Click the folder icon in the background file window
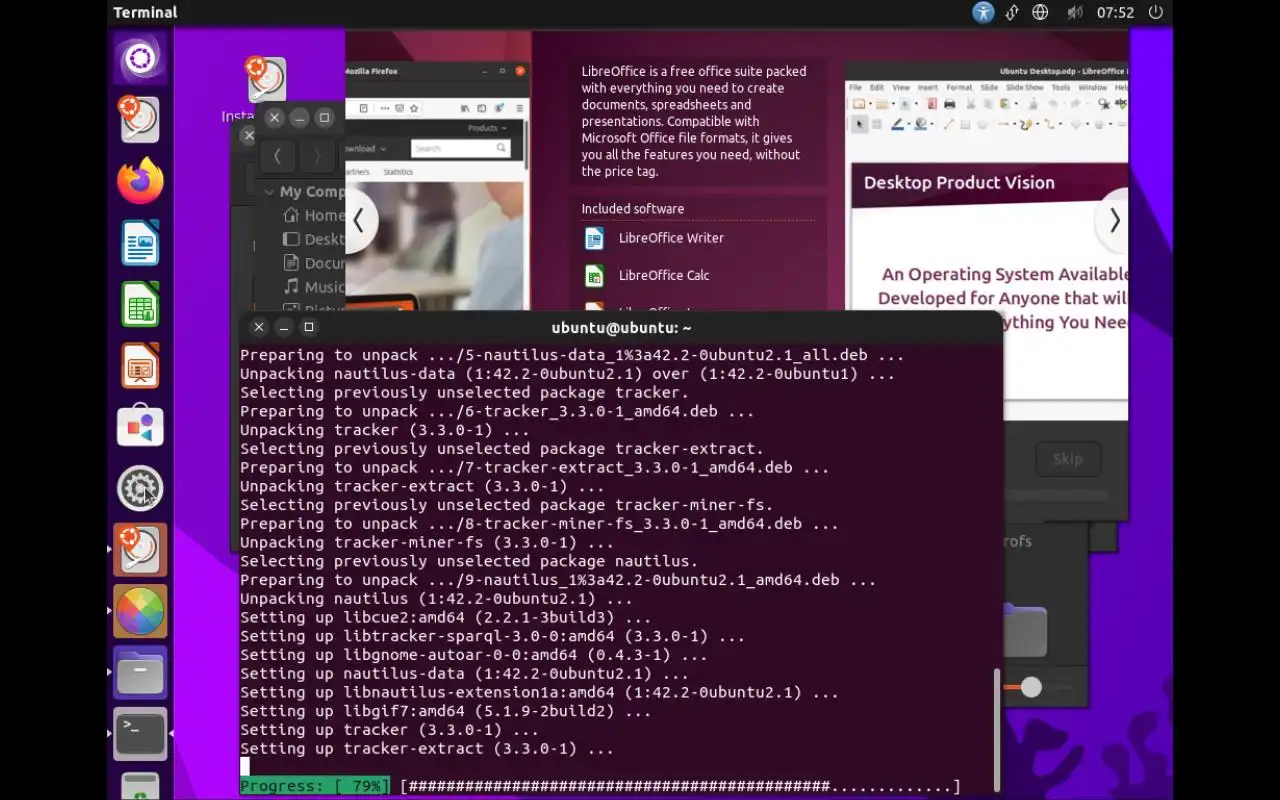This screenshot has height=800, width=1280. [x=1024, y=630]
